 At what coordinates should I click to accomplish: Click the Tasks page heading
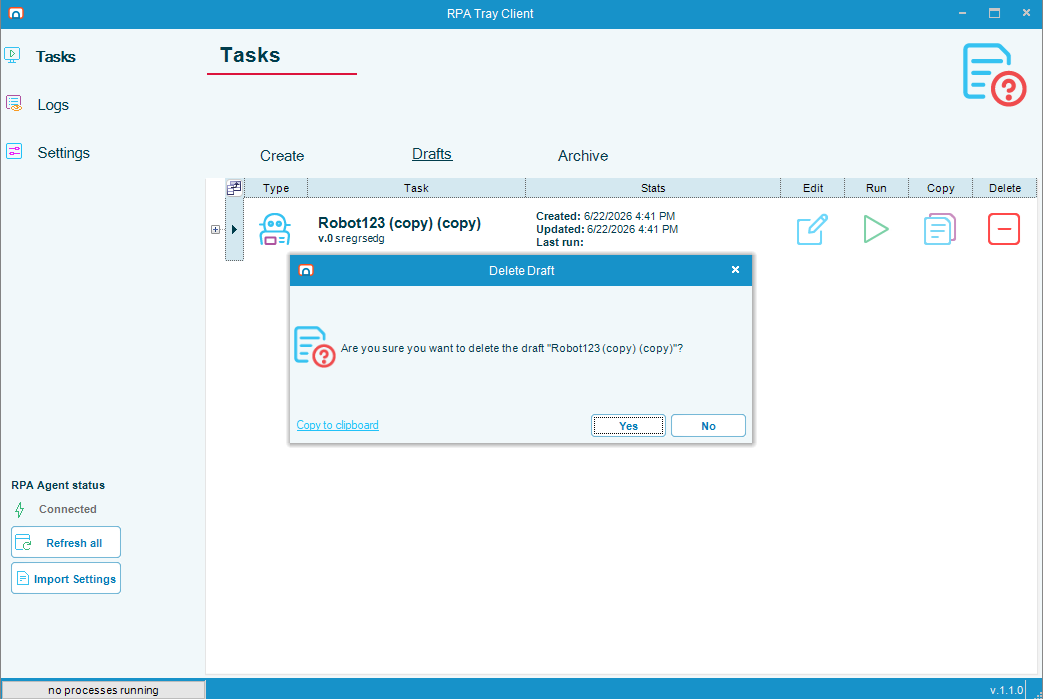pyautogui.click(x=250, y=55)
